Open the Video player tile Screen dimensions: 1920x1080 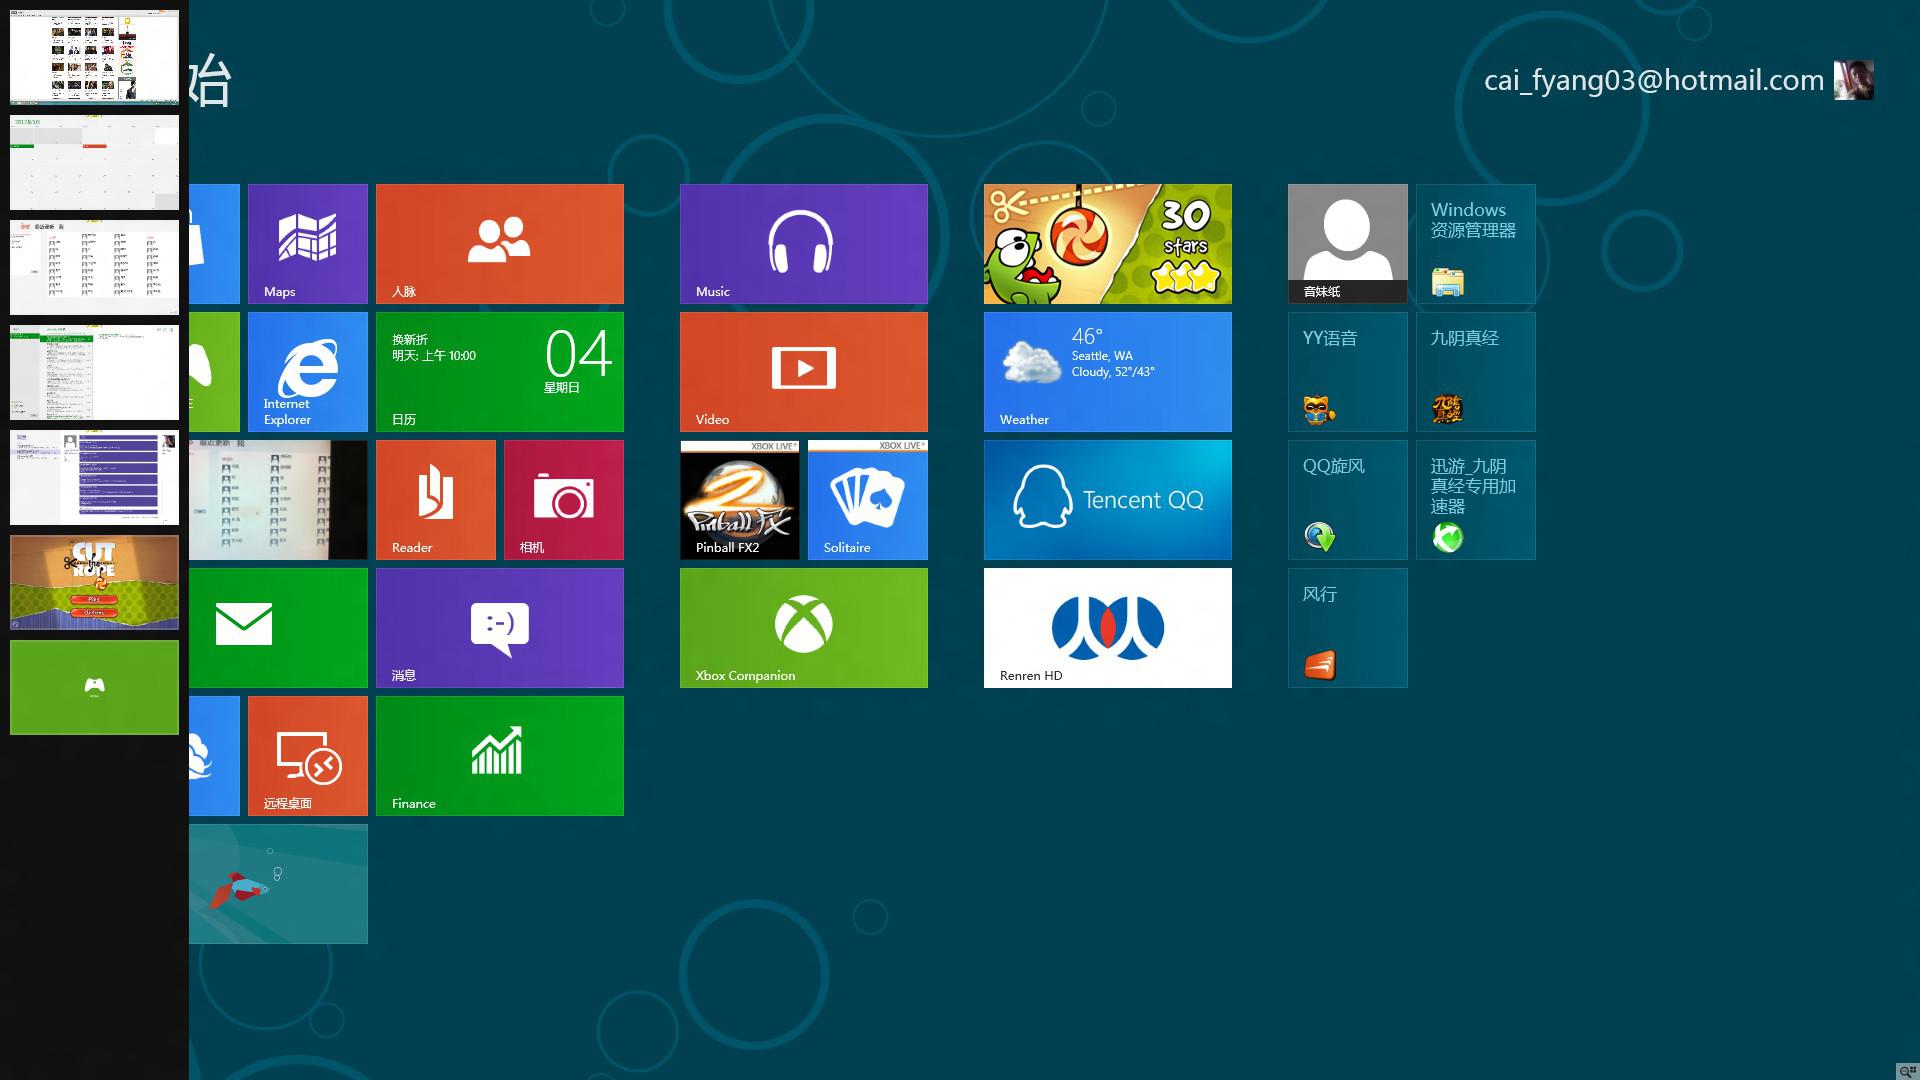pos(803,371)
